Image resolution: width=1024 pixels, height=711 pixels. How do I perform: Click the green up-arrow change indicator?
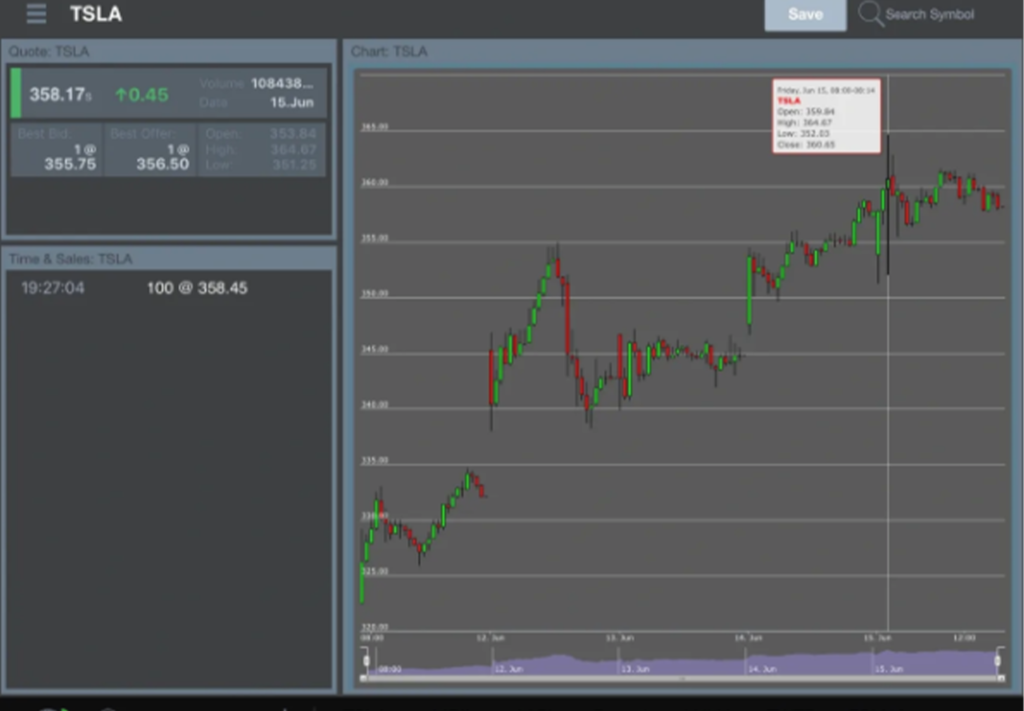[x=142, y=95]
